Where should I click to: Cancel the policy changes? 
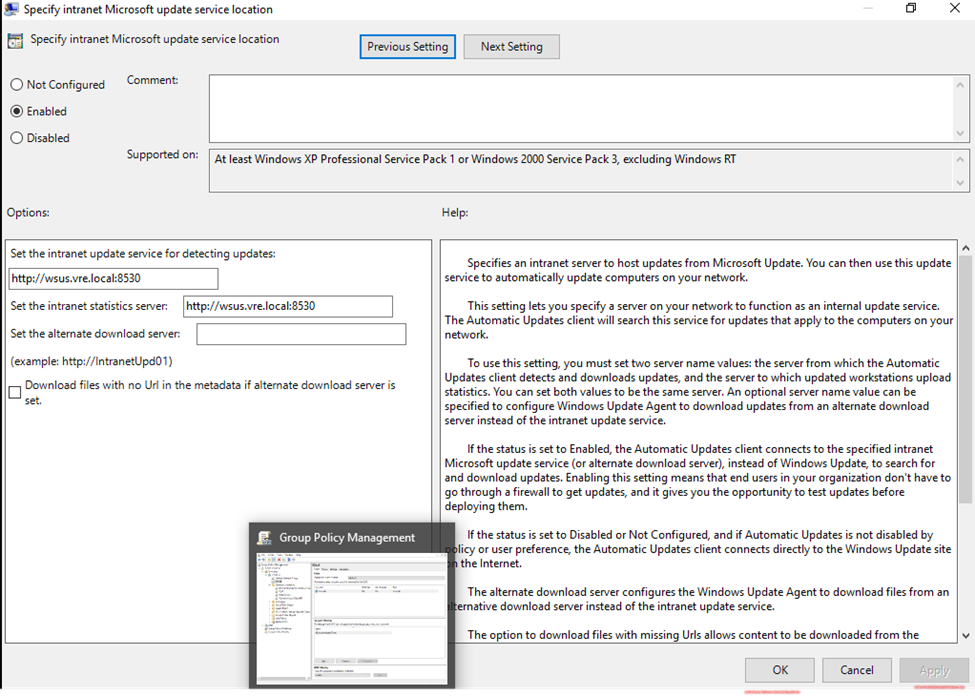[x=857, y=670]
